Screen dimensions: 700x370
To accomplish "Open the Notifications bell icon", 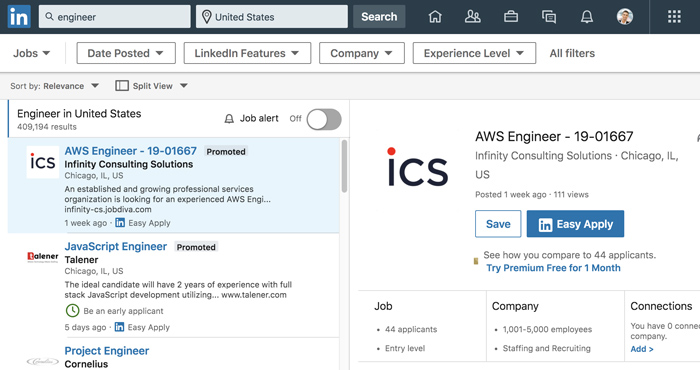I will [587, 17].
